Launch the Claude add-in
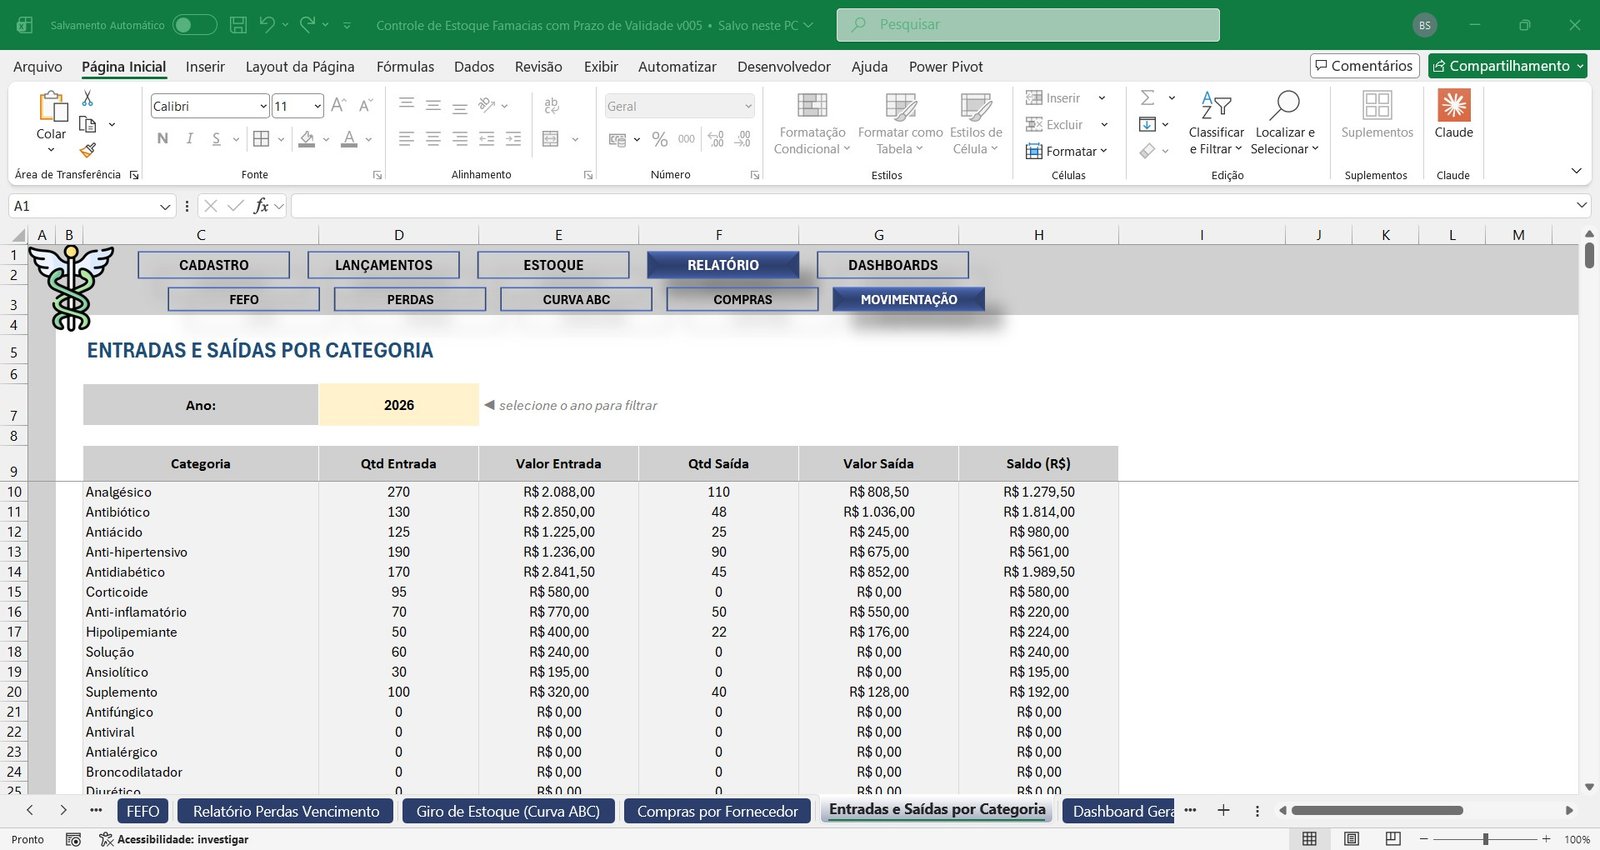Image resolution: width=1600 pixels, height=850 pixels. click(1454, 115)
